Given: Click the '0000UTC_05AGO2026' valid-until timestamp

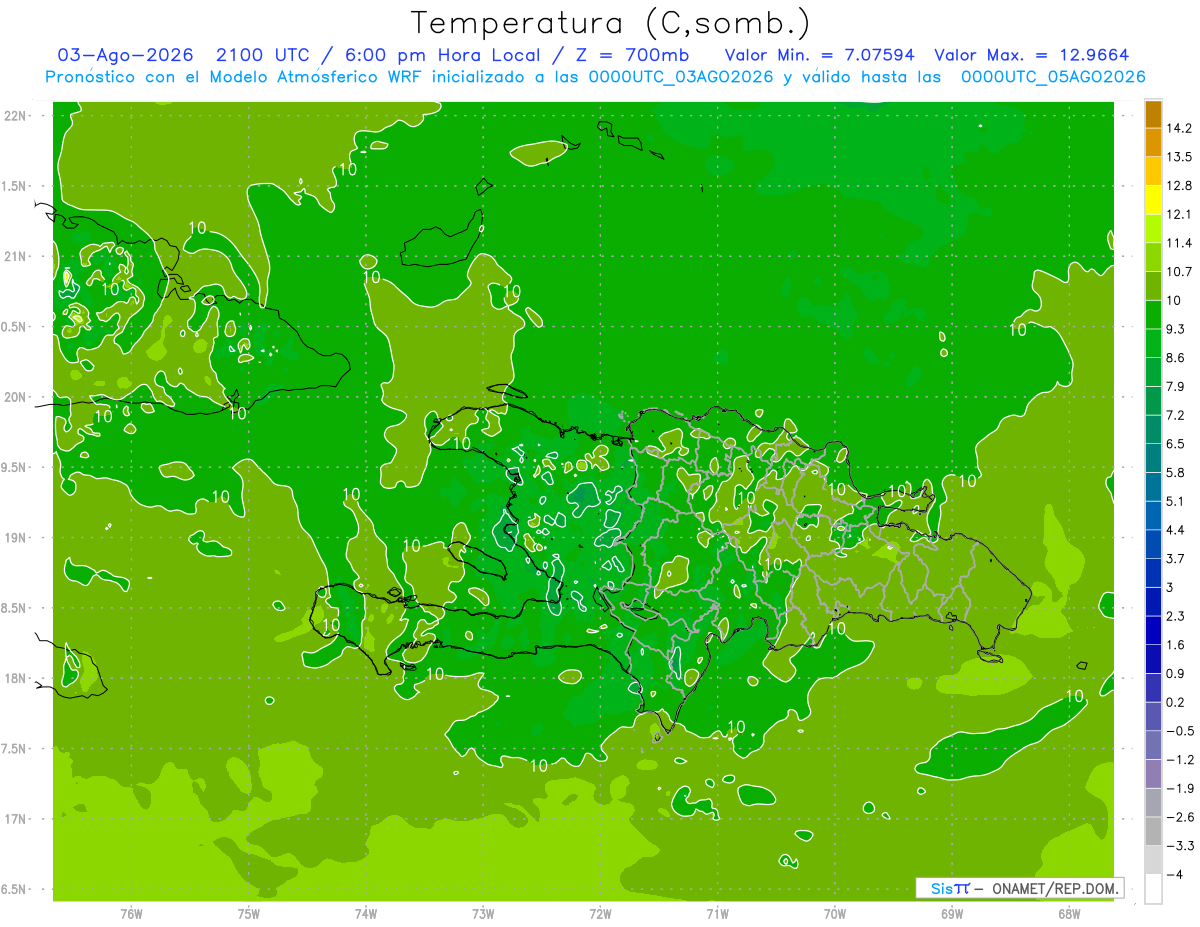Looking at the screenshot, I should tap(1053, 77).
